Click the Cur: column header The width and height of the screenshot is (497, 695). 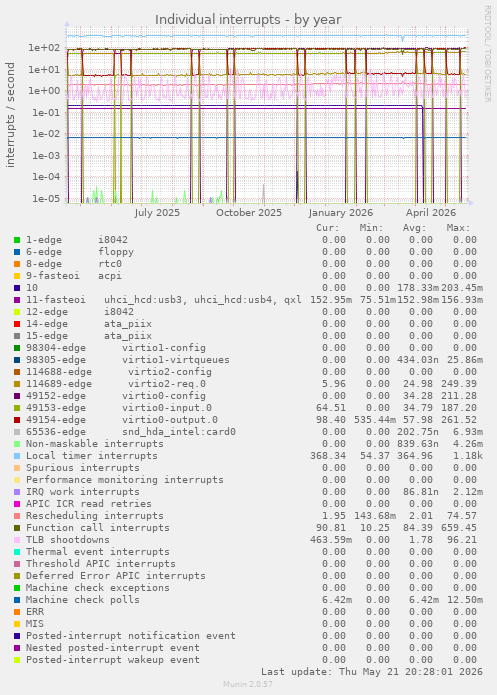328,228
